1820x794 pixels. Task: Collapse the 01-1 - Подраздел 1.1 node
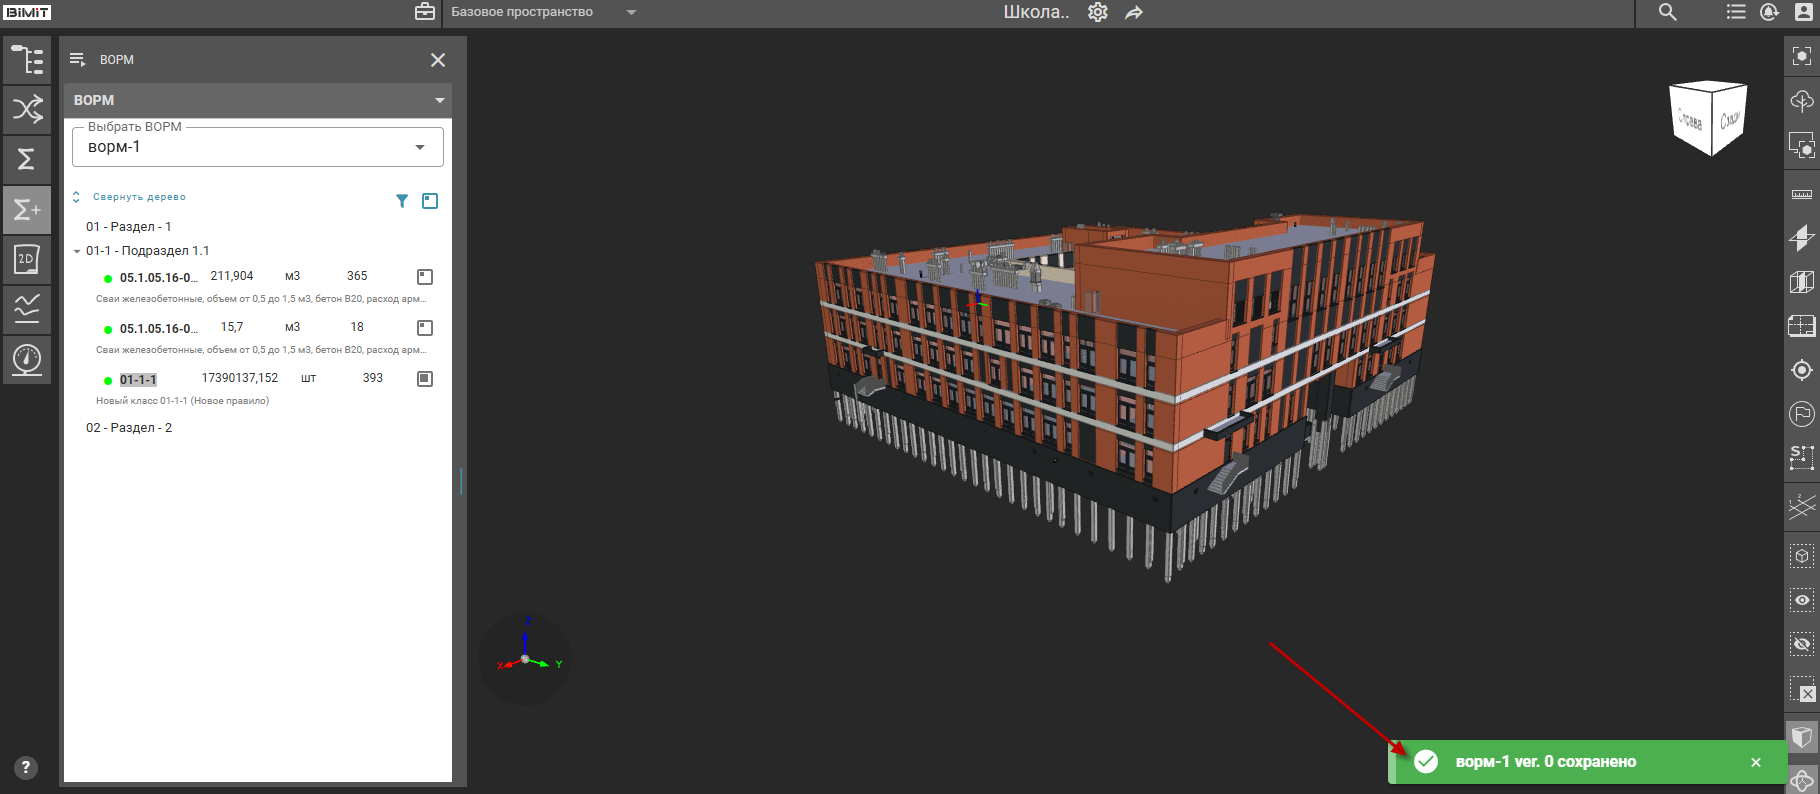(77, 252)
